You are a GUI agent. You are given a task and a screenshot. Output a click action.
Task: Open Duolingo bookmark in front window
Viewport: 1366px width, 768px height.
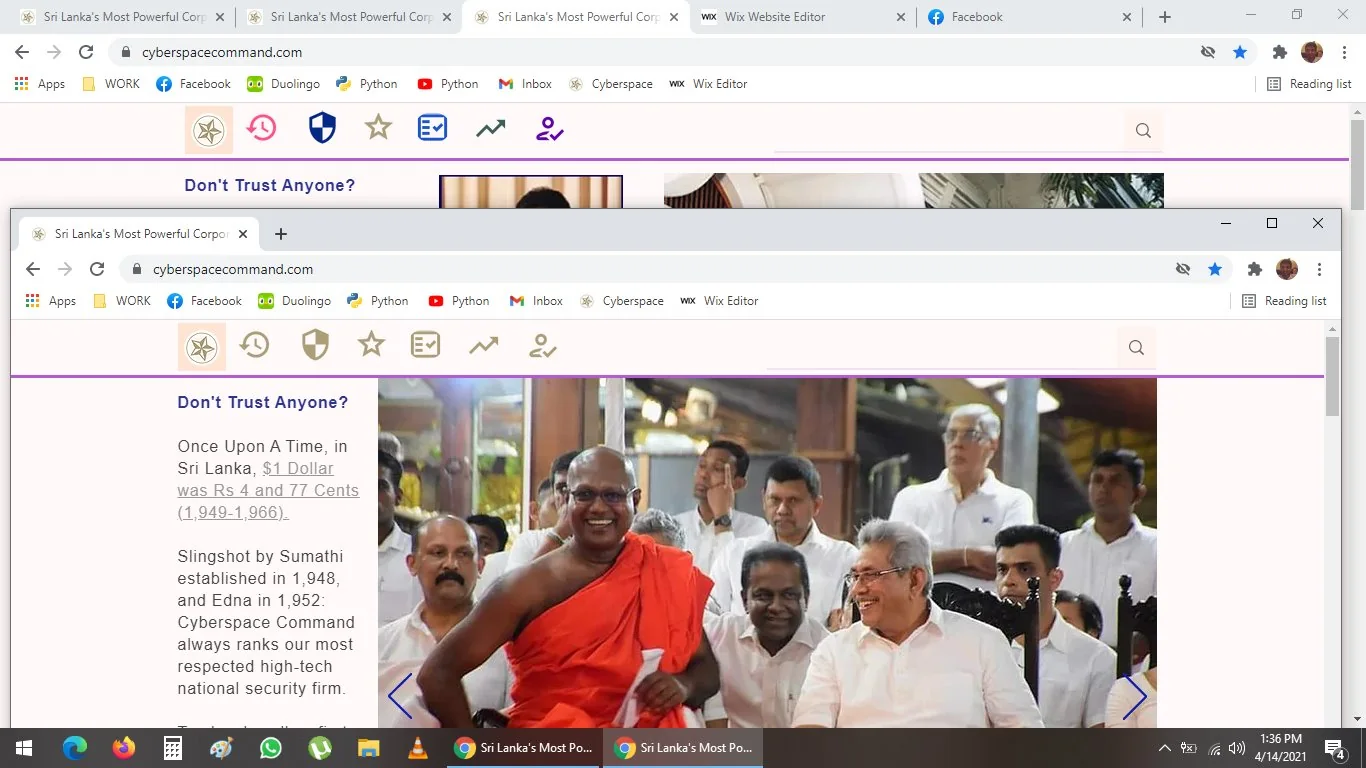coord(294,301)
